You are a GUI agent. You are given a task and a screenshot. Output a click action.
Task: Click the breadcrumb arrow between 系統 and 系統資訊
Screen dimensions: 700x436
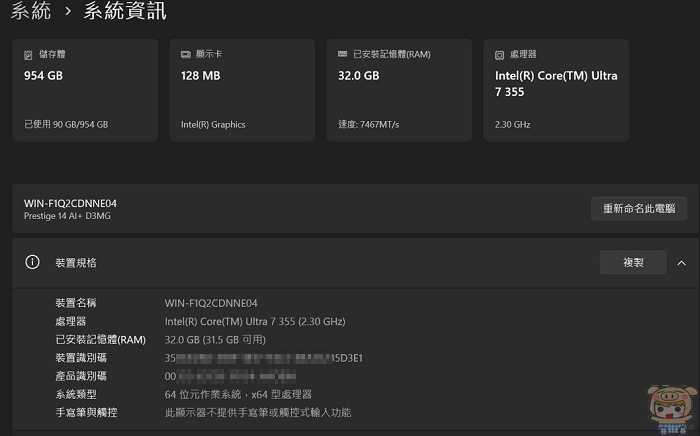(67, 12)
